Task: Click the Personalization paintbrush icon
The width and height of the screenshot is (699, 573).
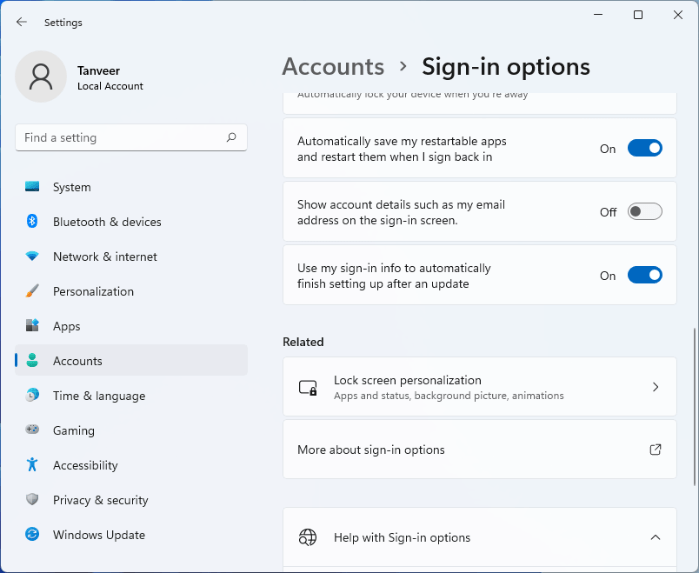Action: point(33,292)
